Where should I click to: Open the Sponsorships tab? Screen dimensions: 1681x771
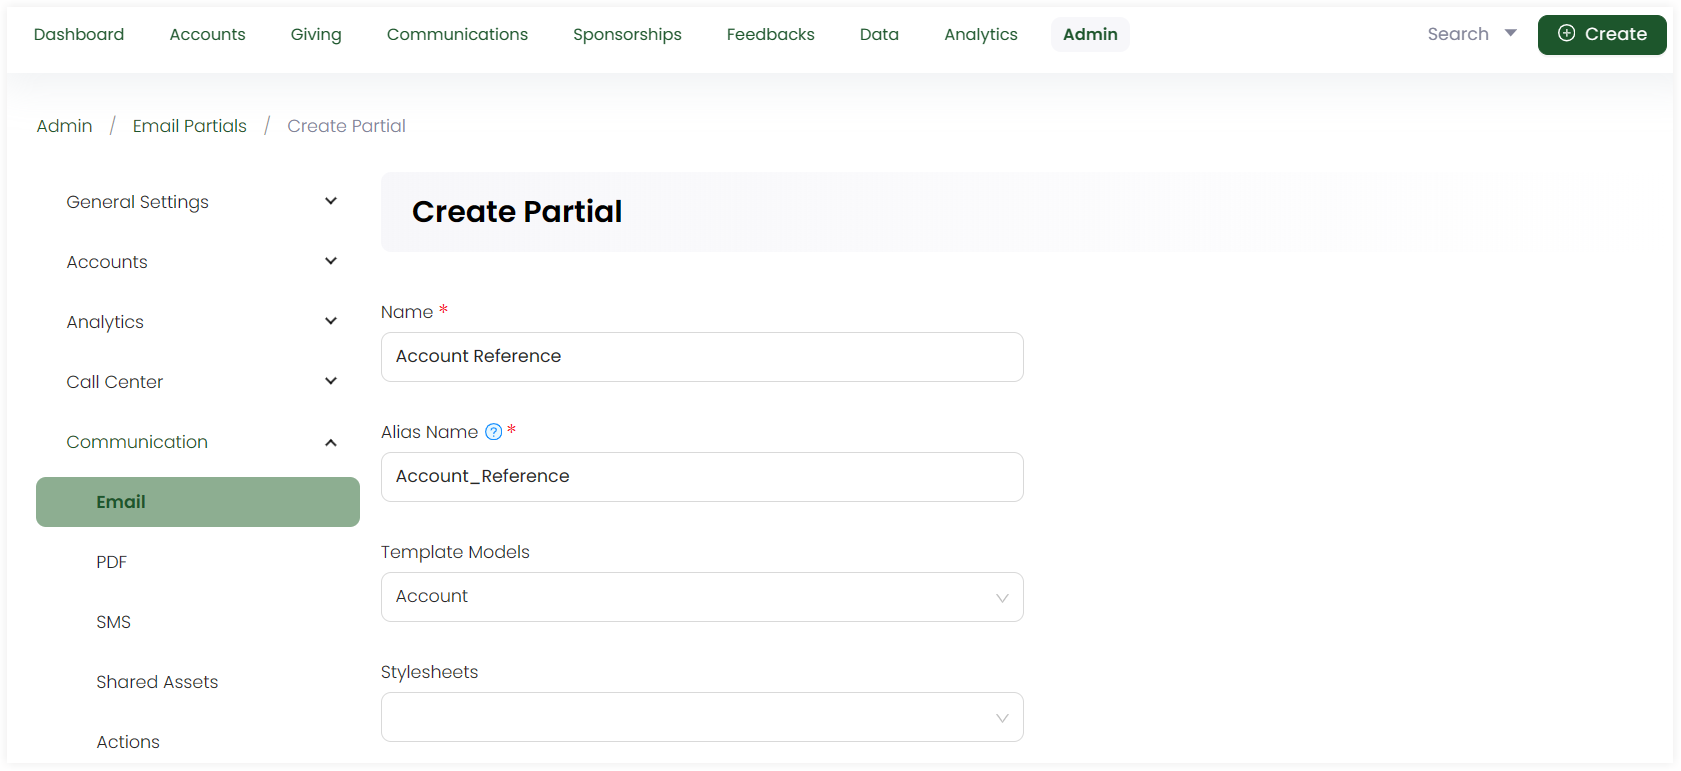[x=627, y=34]
